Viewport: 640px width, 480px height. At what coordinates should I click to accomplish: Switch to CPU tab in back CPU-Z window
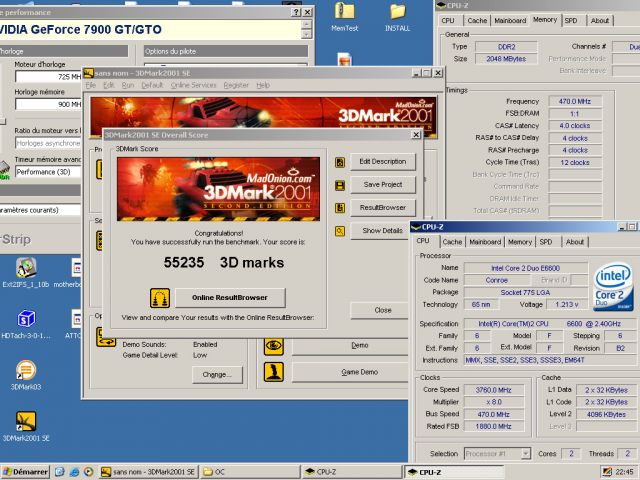point(448,20)
